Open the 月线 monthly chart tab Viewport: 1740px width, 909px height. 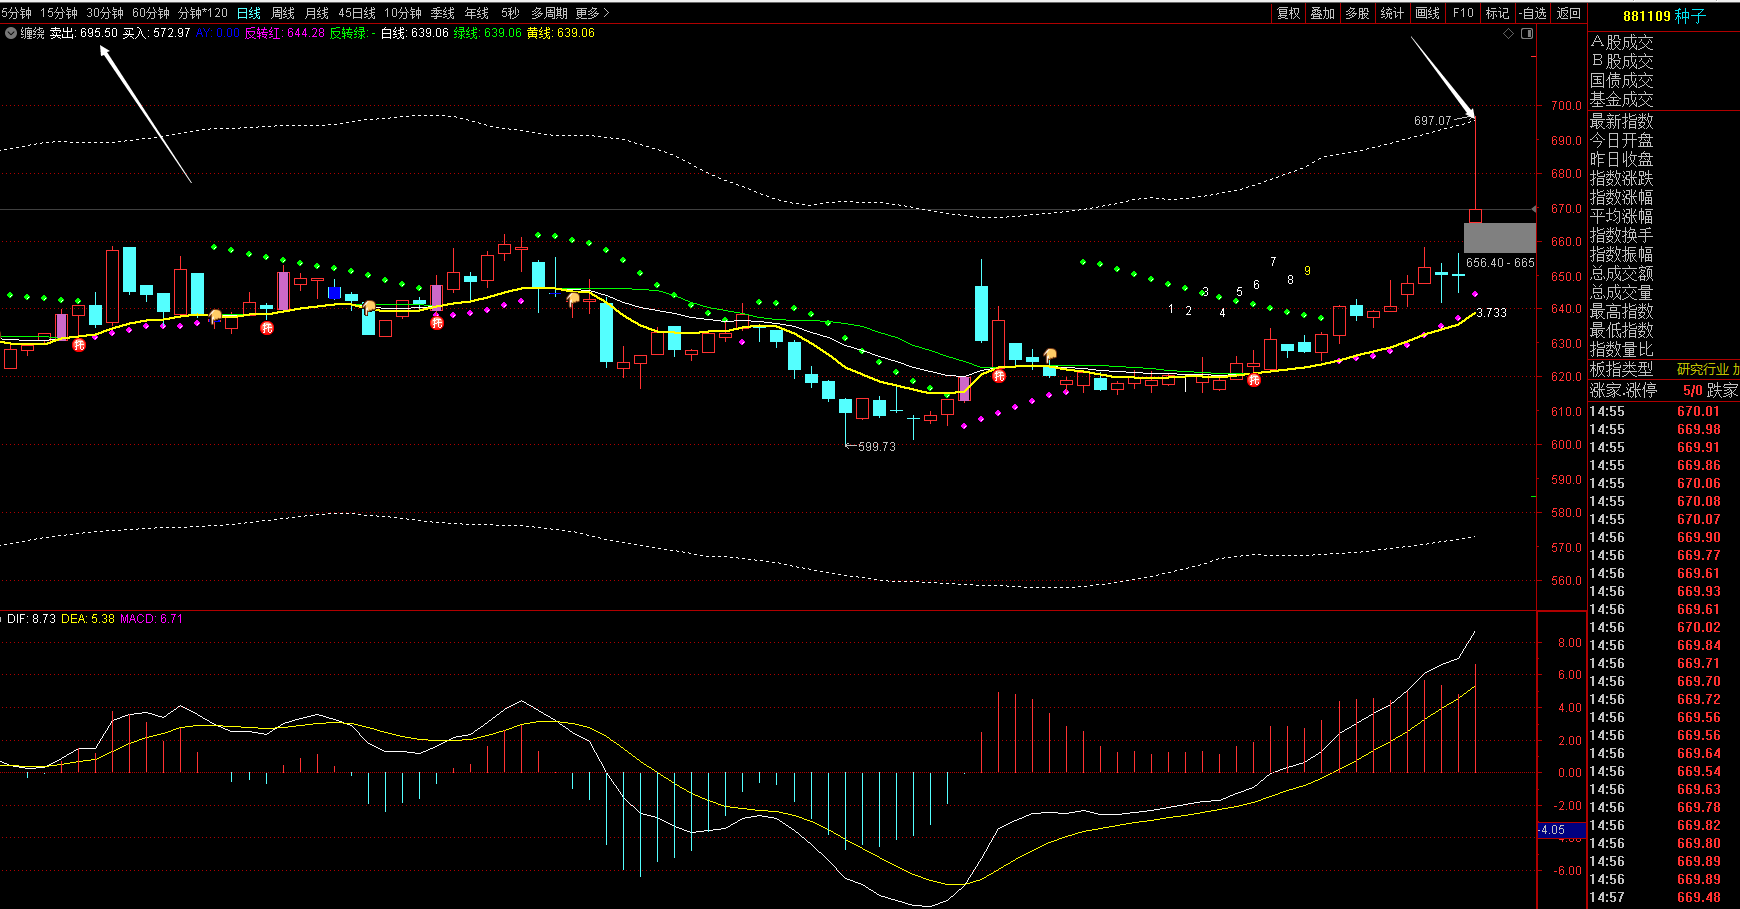(x=316, y=13)
